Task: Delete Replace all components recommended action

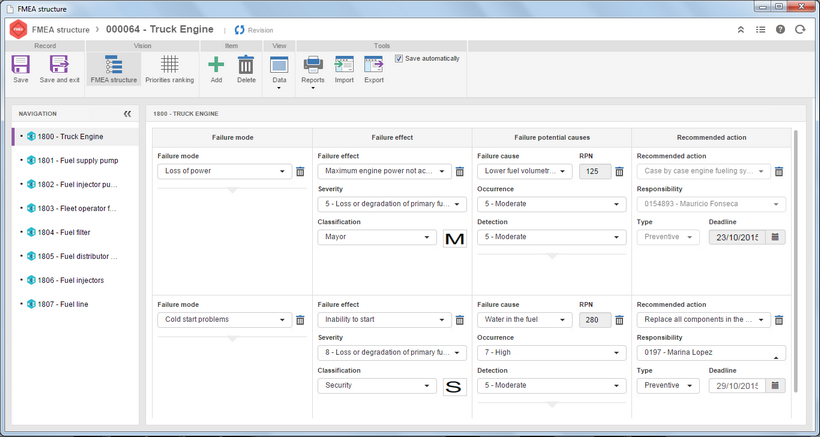Action: (x=779, y=320)
